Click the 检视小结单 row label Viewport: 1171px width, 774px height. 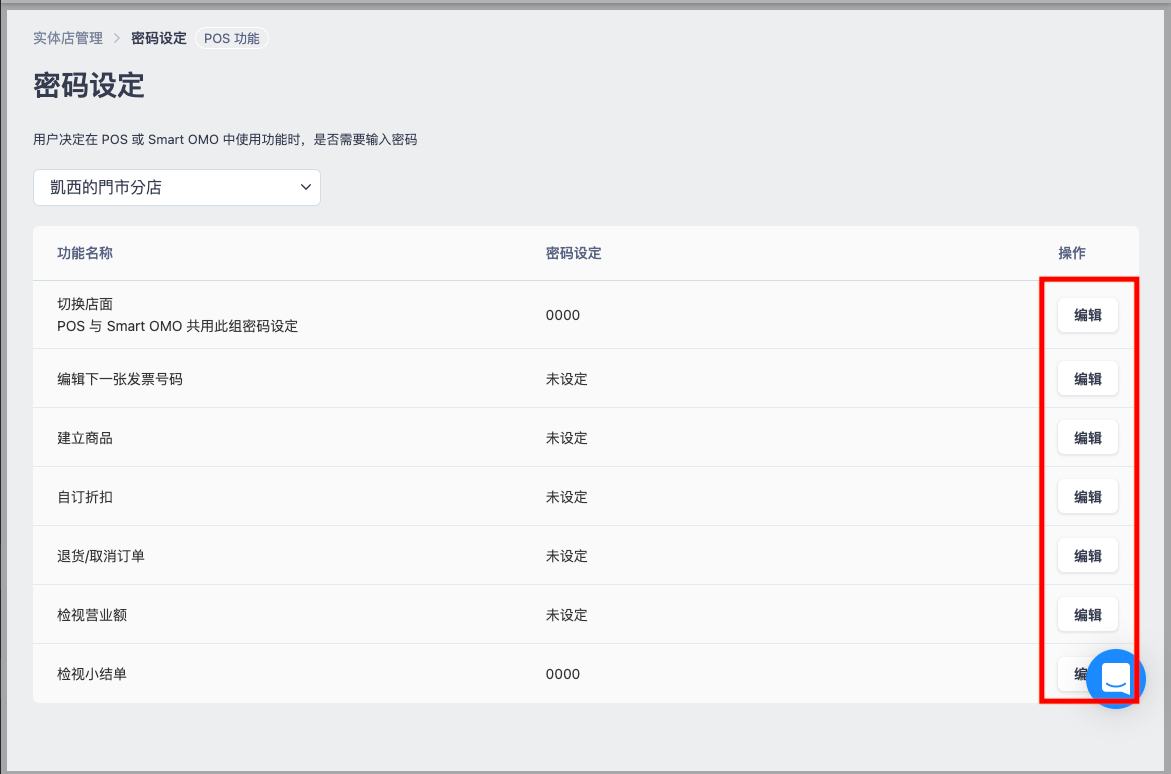tap(92, 674)
